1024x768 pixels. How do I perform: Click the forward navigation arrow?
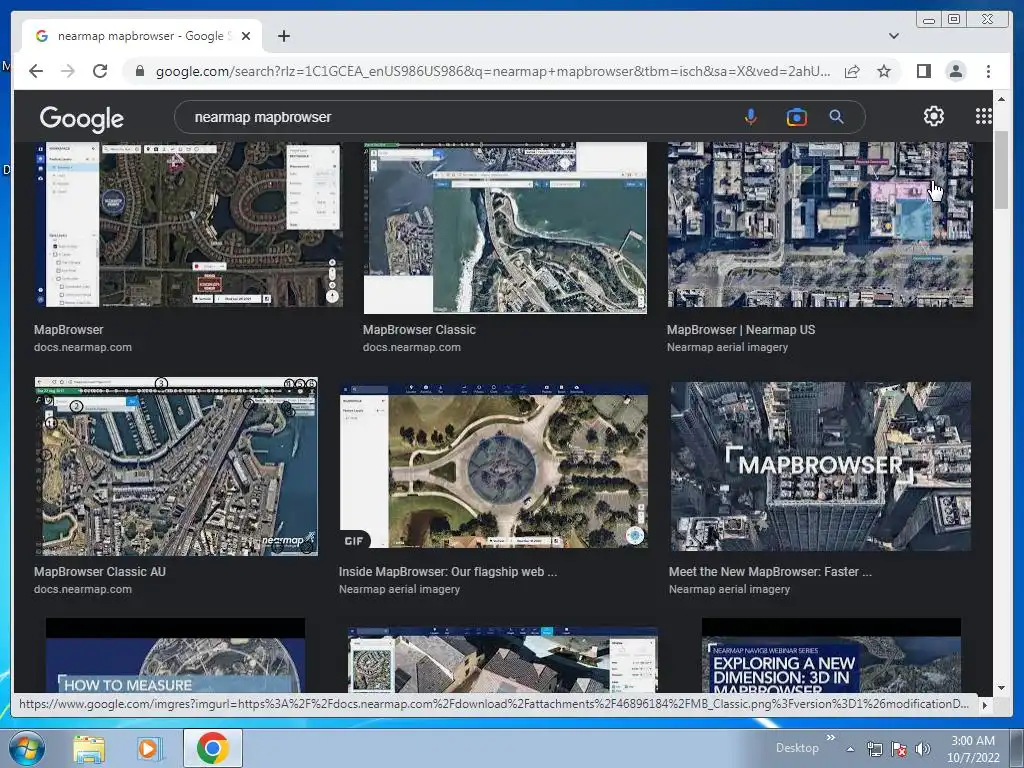(x=68, y=71)
